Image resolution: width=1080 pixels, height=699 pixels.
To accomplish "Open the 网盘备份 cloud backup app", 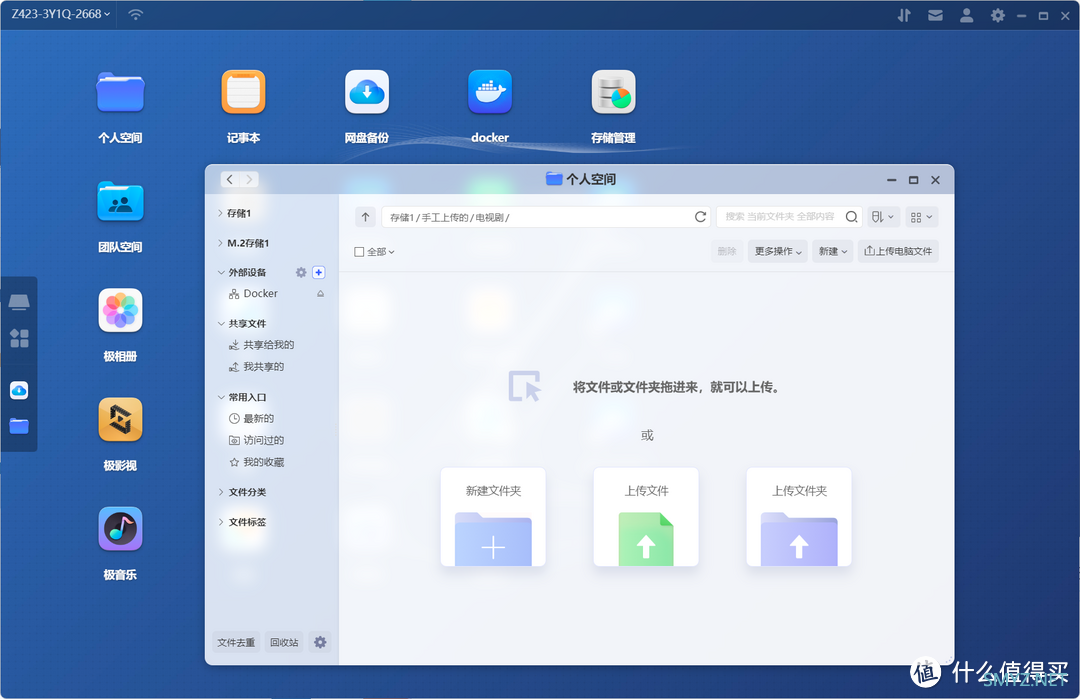I will pos(366,92).
